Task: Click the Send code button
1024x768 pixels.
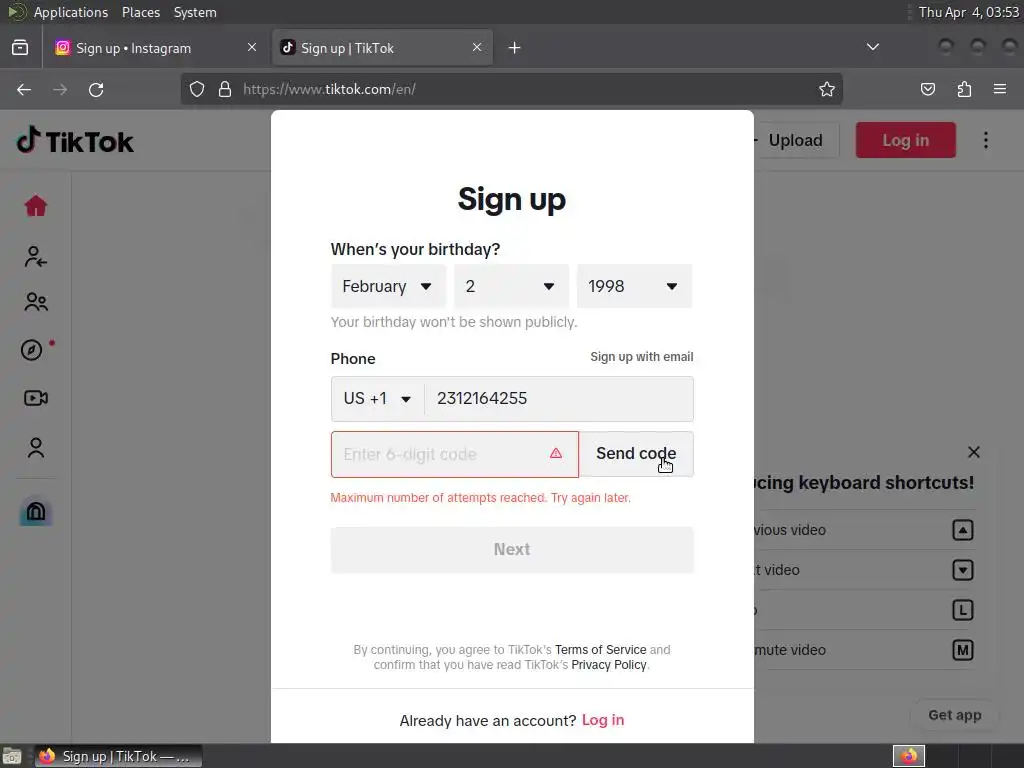Action: [x=636, y=454]
